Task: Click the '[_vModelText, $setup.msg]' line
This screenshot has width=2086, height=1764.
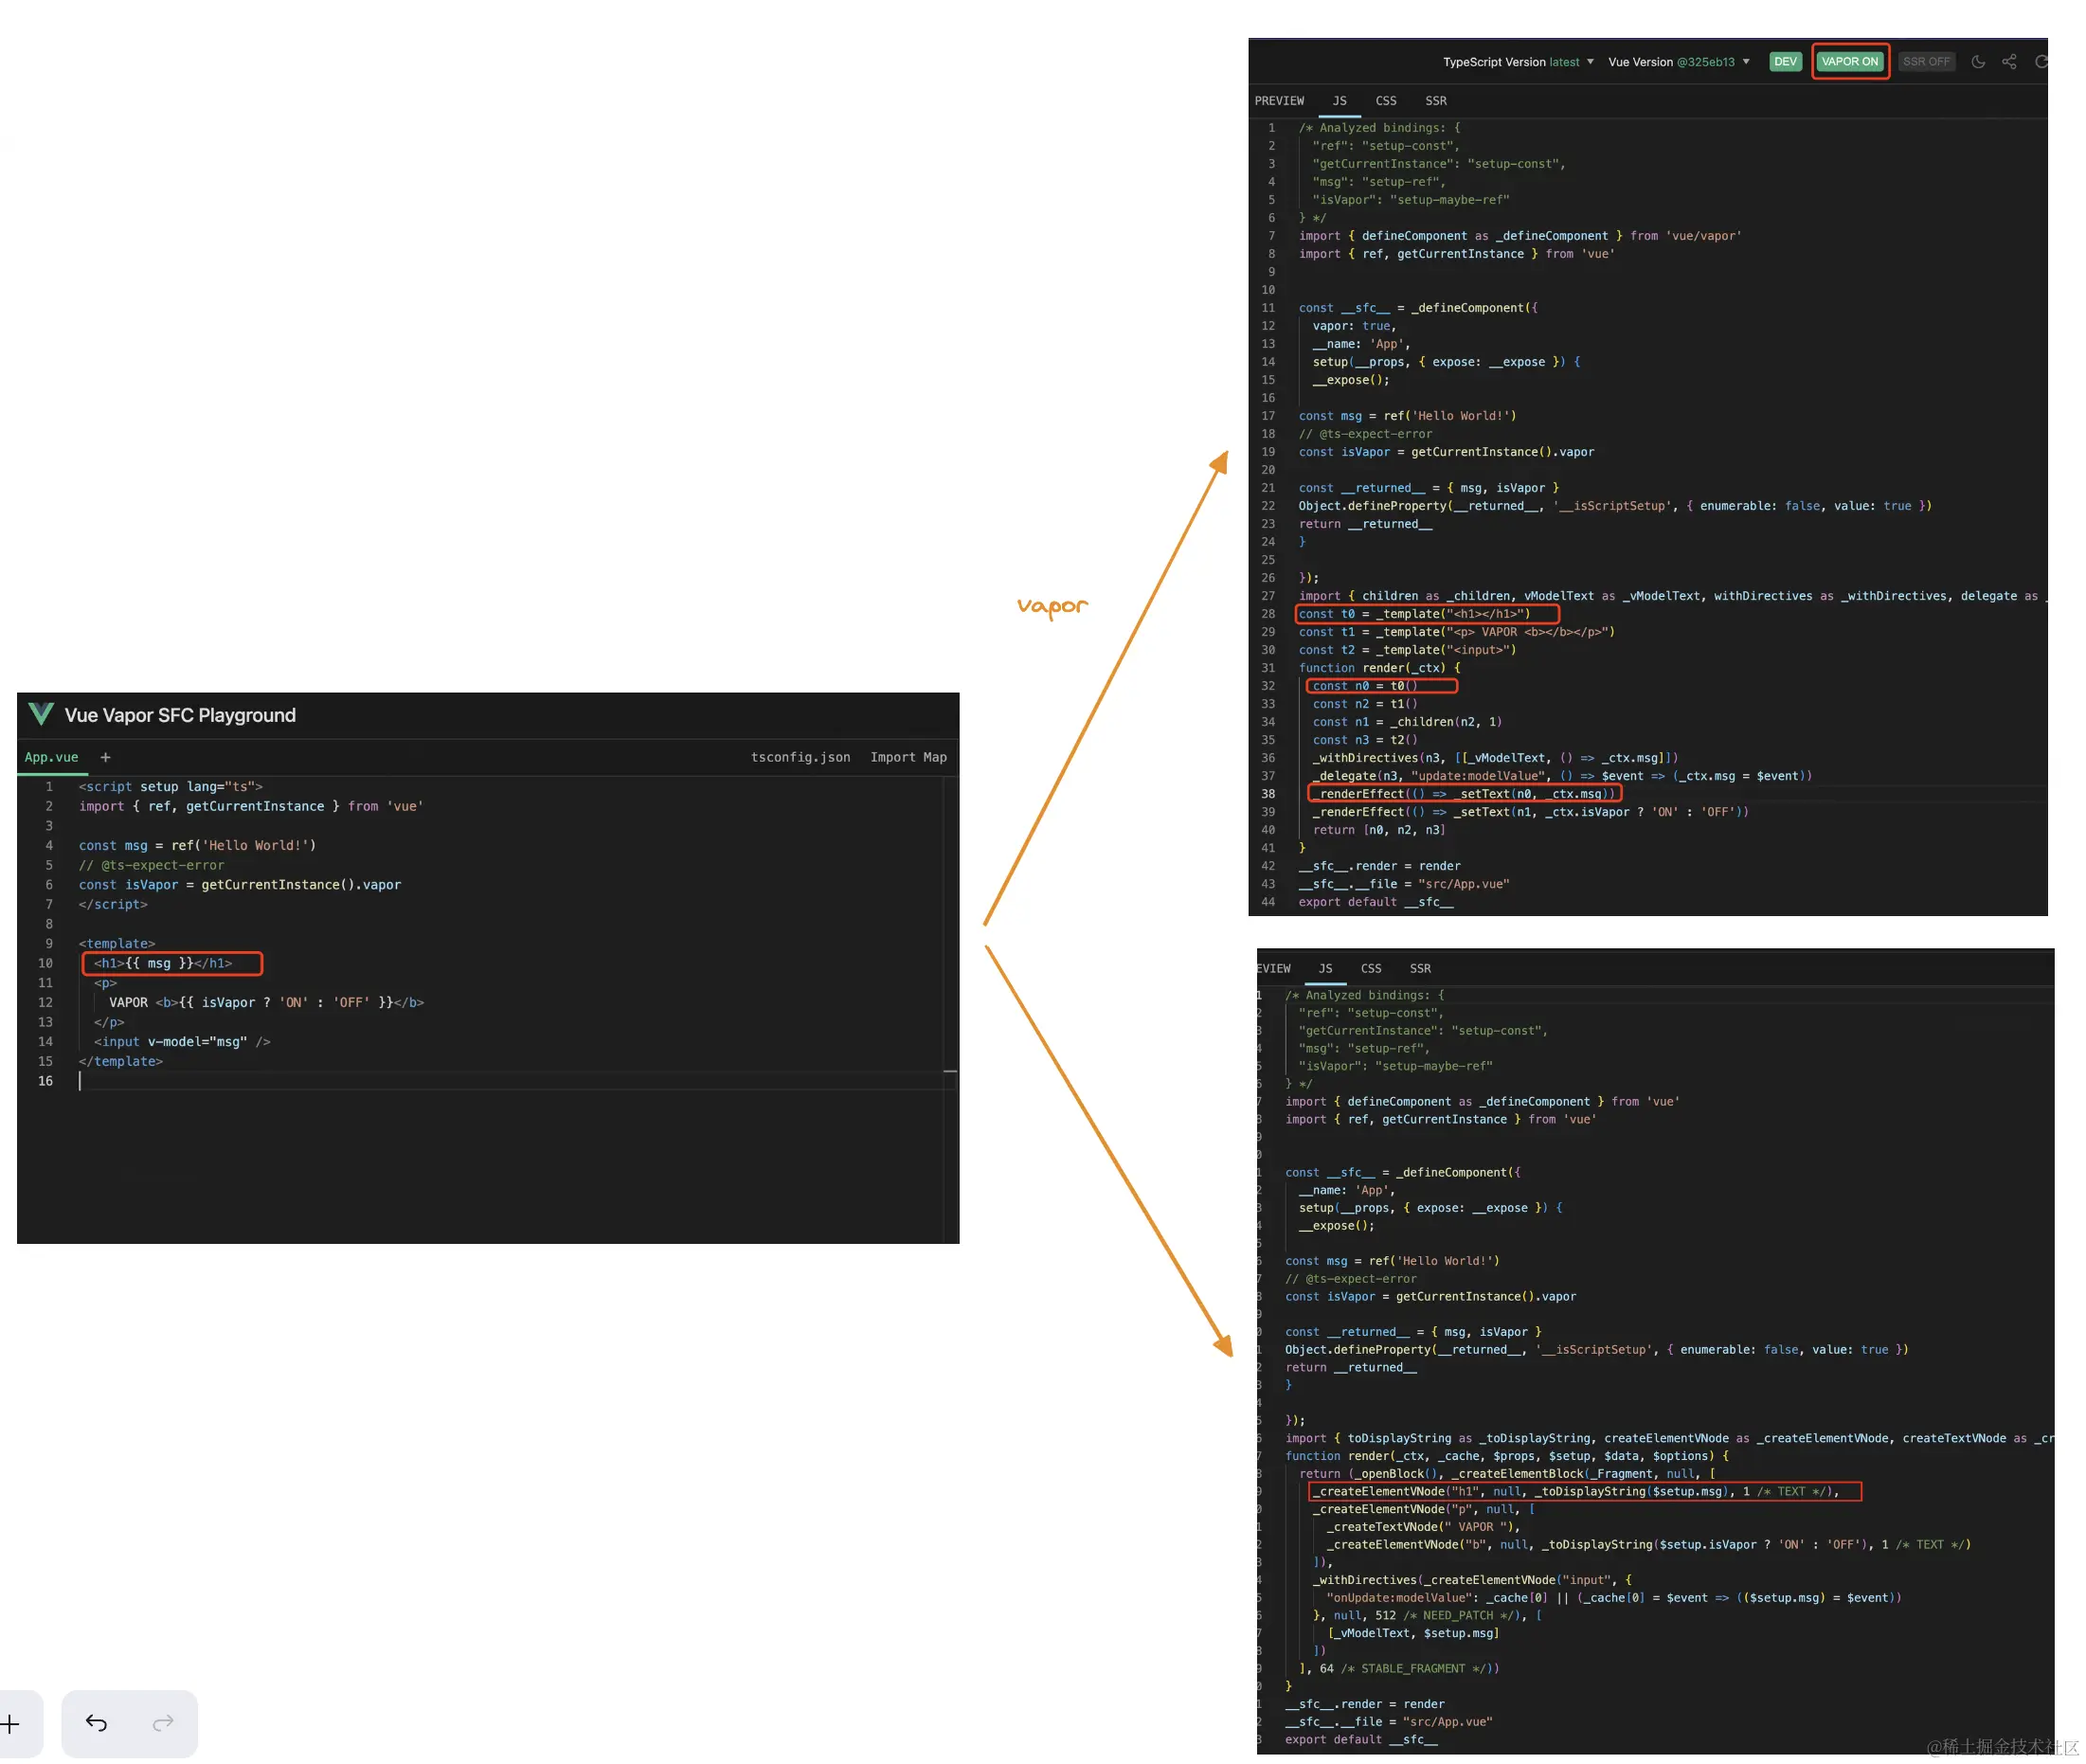Action: click(x=1413, y=1633)
